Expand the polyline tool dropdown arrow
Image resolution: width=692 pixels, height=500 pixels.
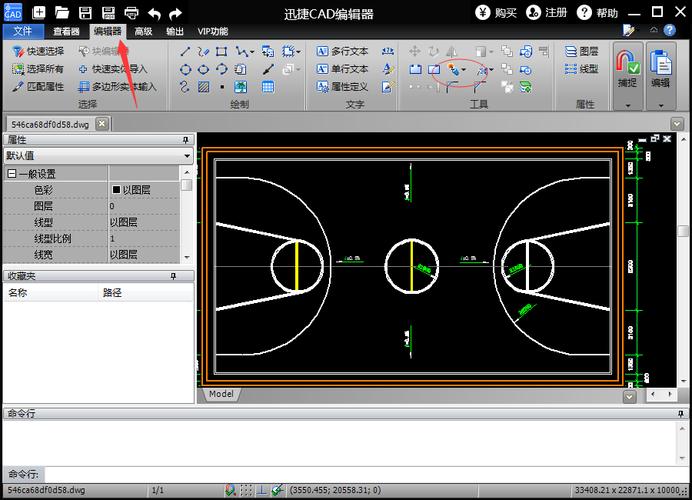[x=252, y=52]
